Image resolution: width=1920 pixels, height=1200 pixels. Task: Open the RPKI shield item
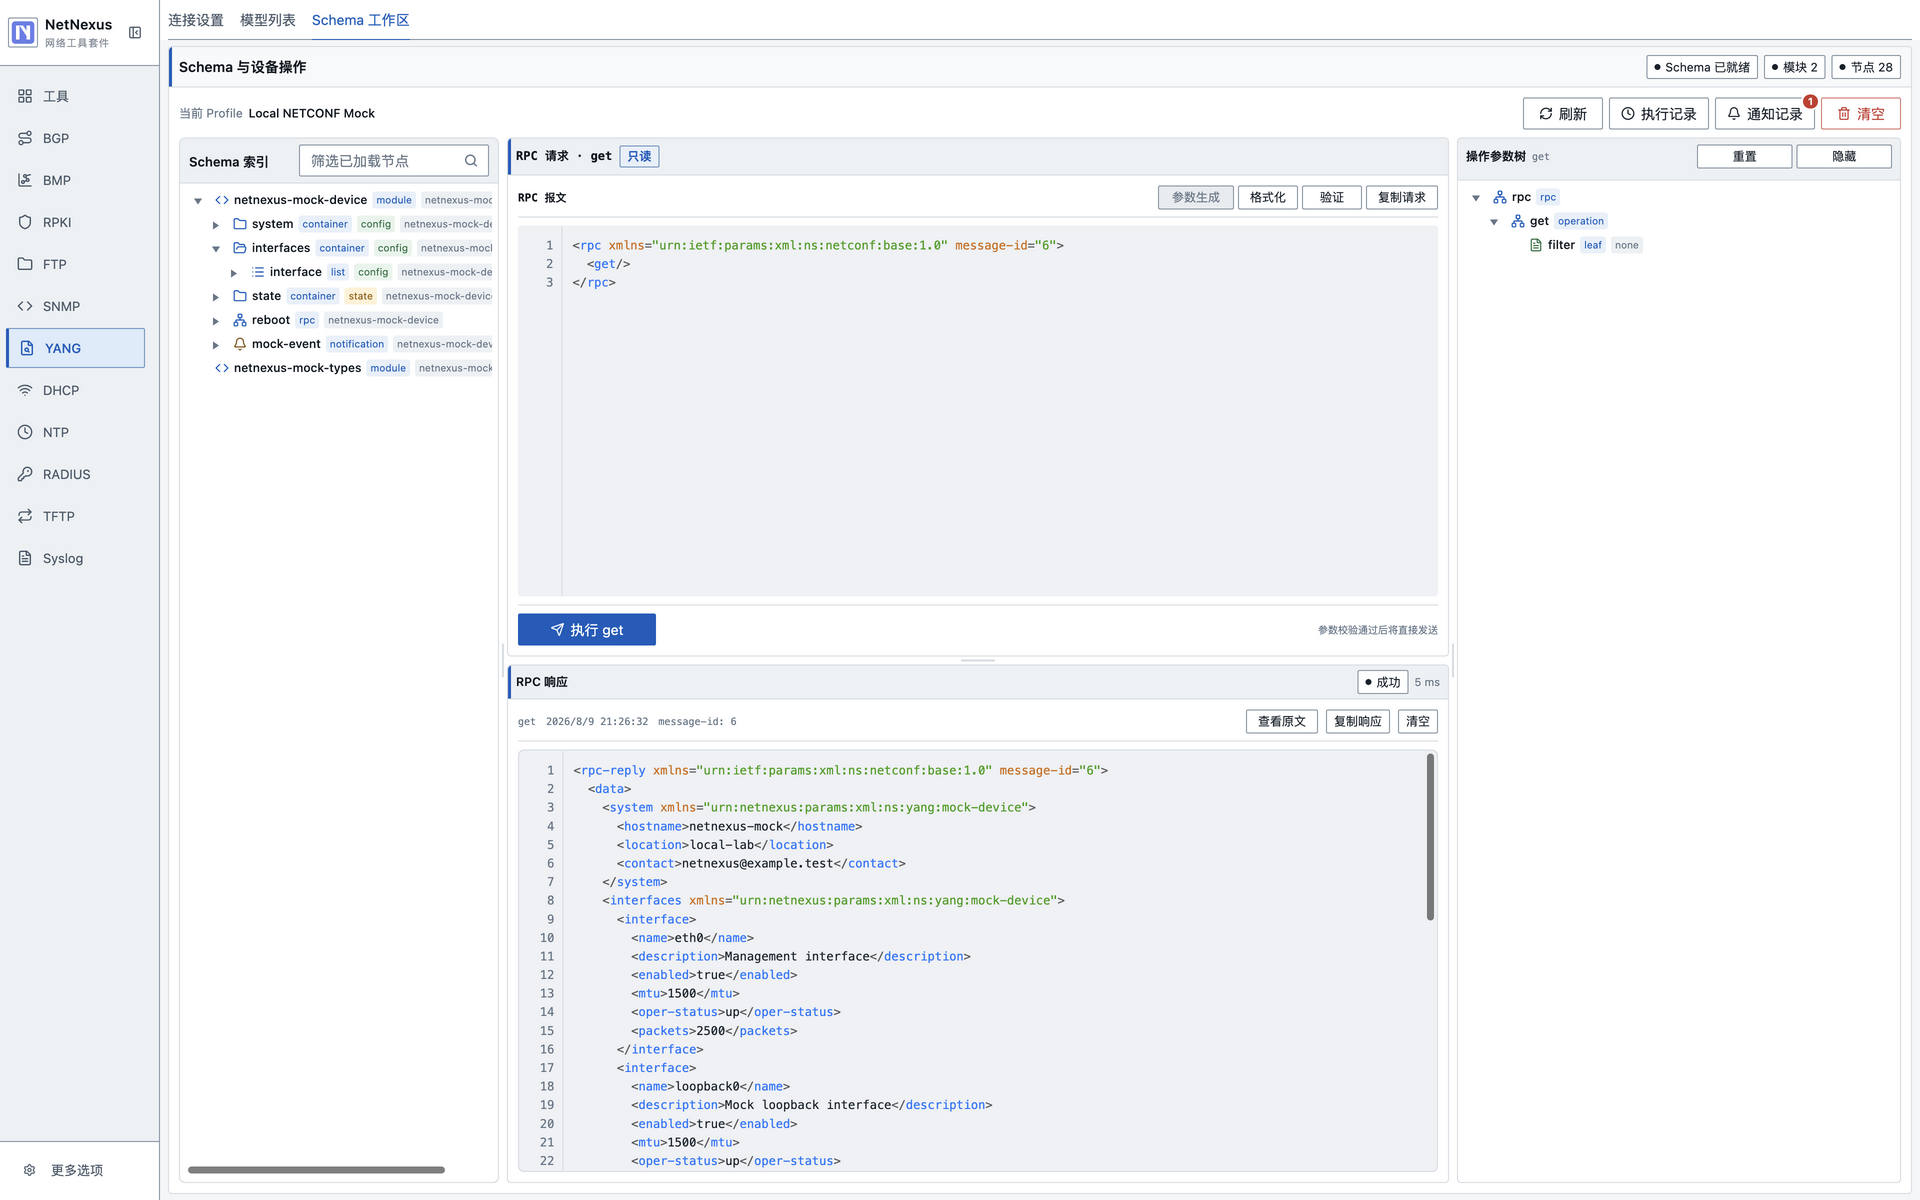click(x=75, y=222)
